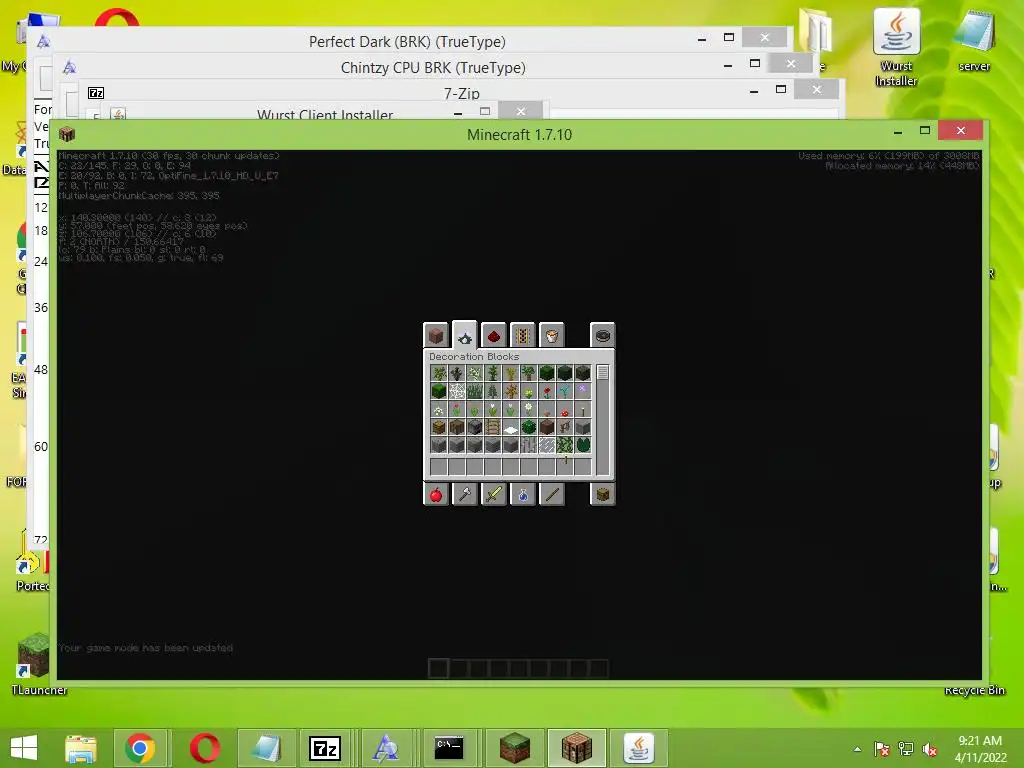
Task: Pick the torch item
Action: (583, 409)
